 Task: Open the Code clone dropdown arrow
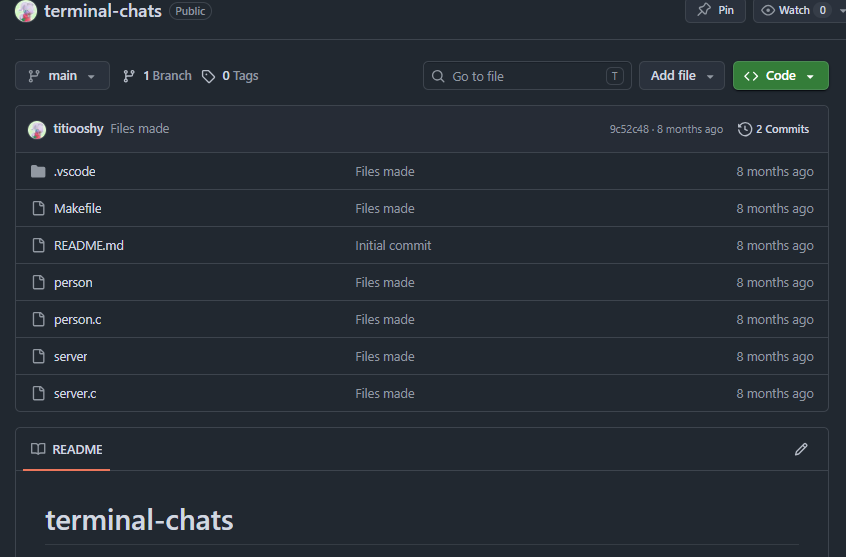pyautogui.click(x=810, y=77)
